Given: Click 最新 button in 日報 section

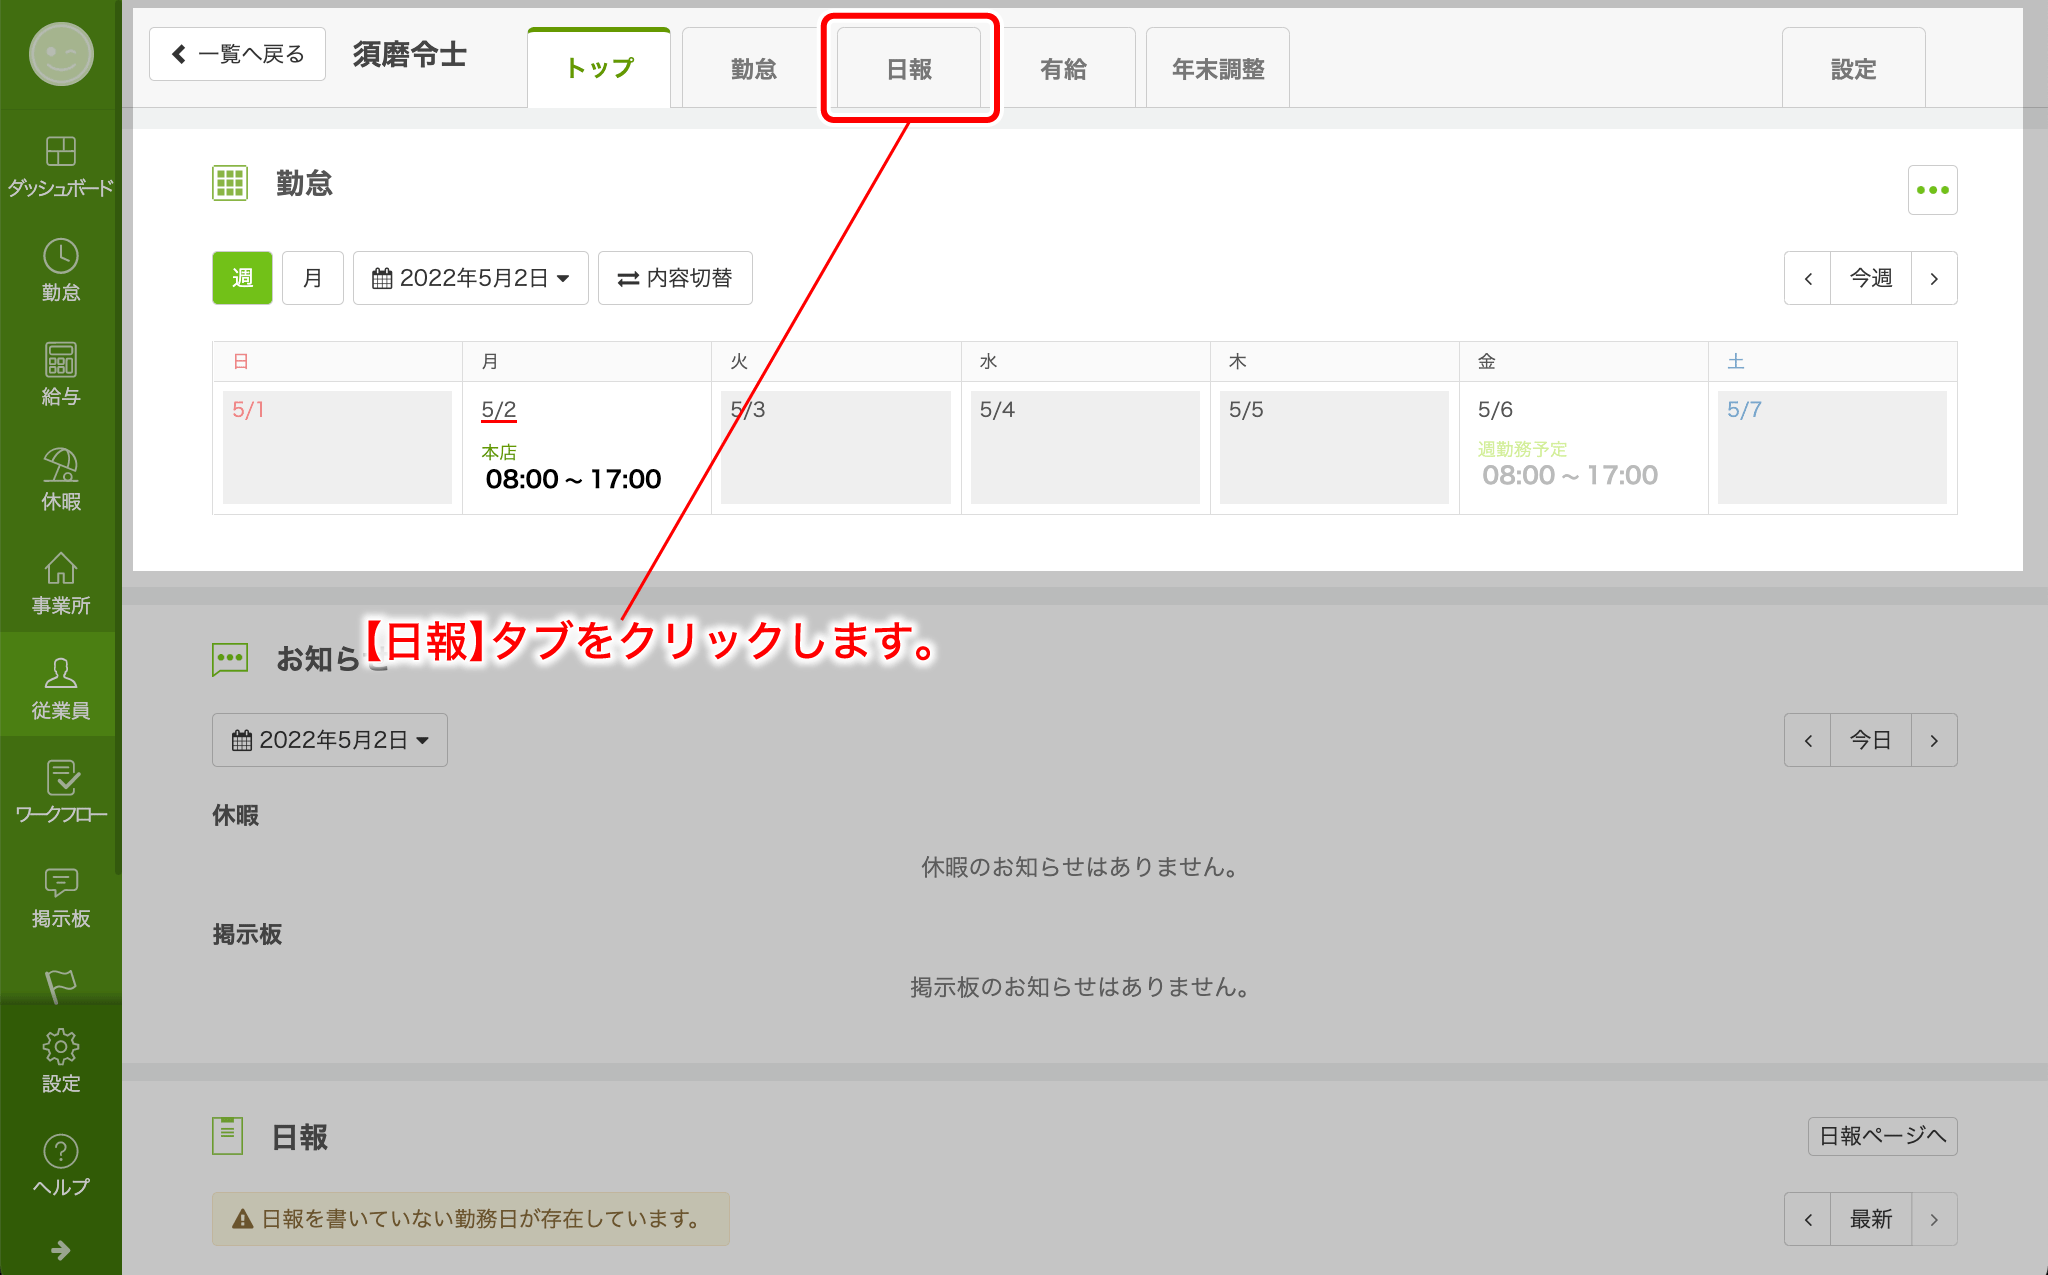Looking at the screenshot, I should (1871, 1219).
